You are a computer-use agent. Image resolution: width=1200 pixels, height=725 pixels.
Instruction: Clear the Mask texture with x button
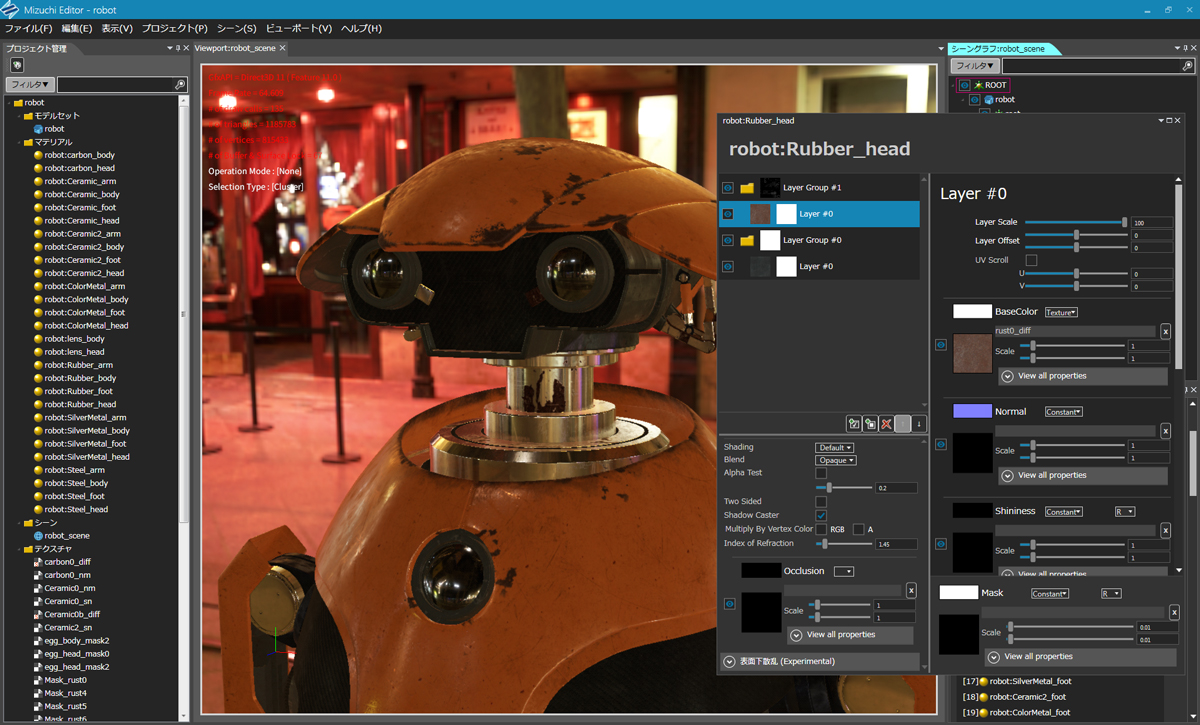point(1173,612)
